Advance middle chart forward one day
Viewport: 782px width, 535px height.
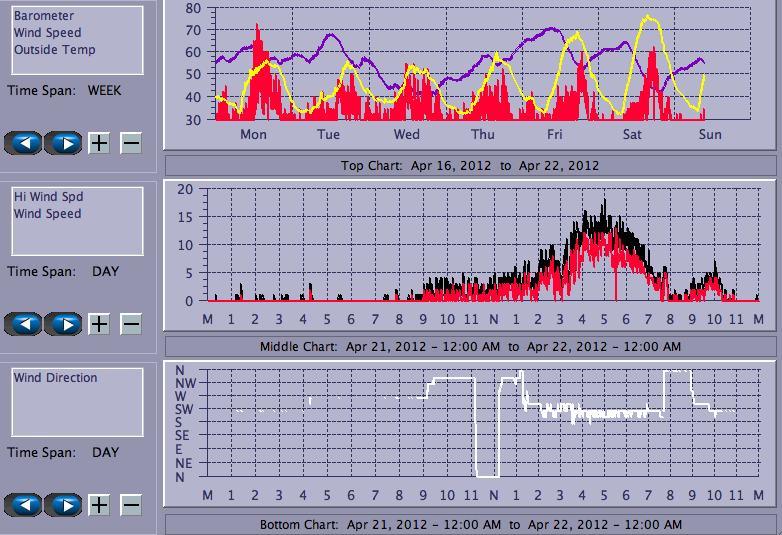tap(63, 324)
